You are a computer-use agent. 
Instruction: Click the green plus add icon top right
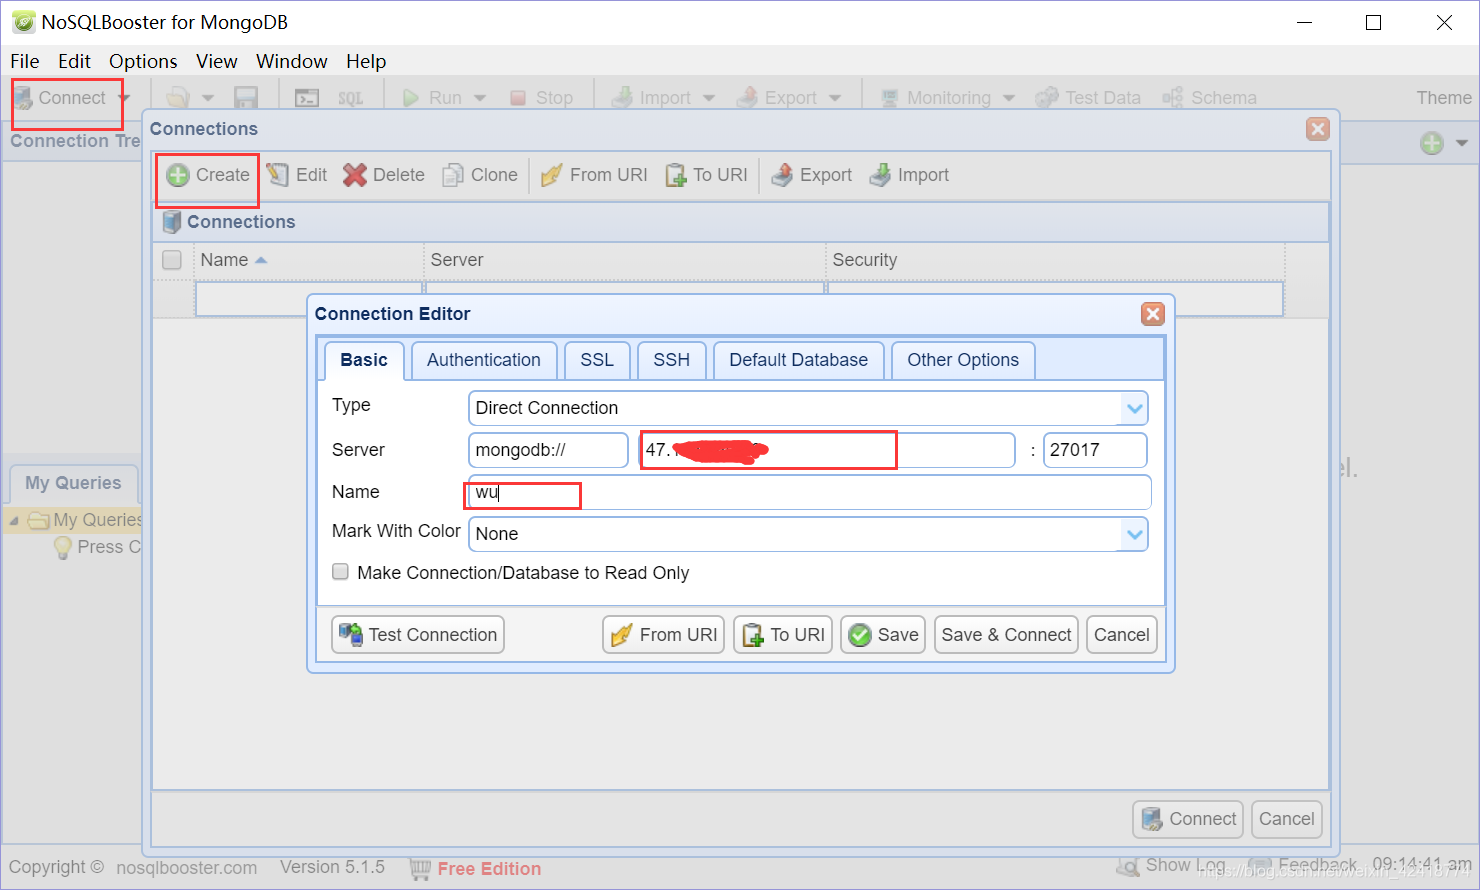[x=1432, y=143]
